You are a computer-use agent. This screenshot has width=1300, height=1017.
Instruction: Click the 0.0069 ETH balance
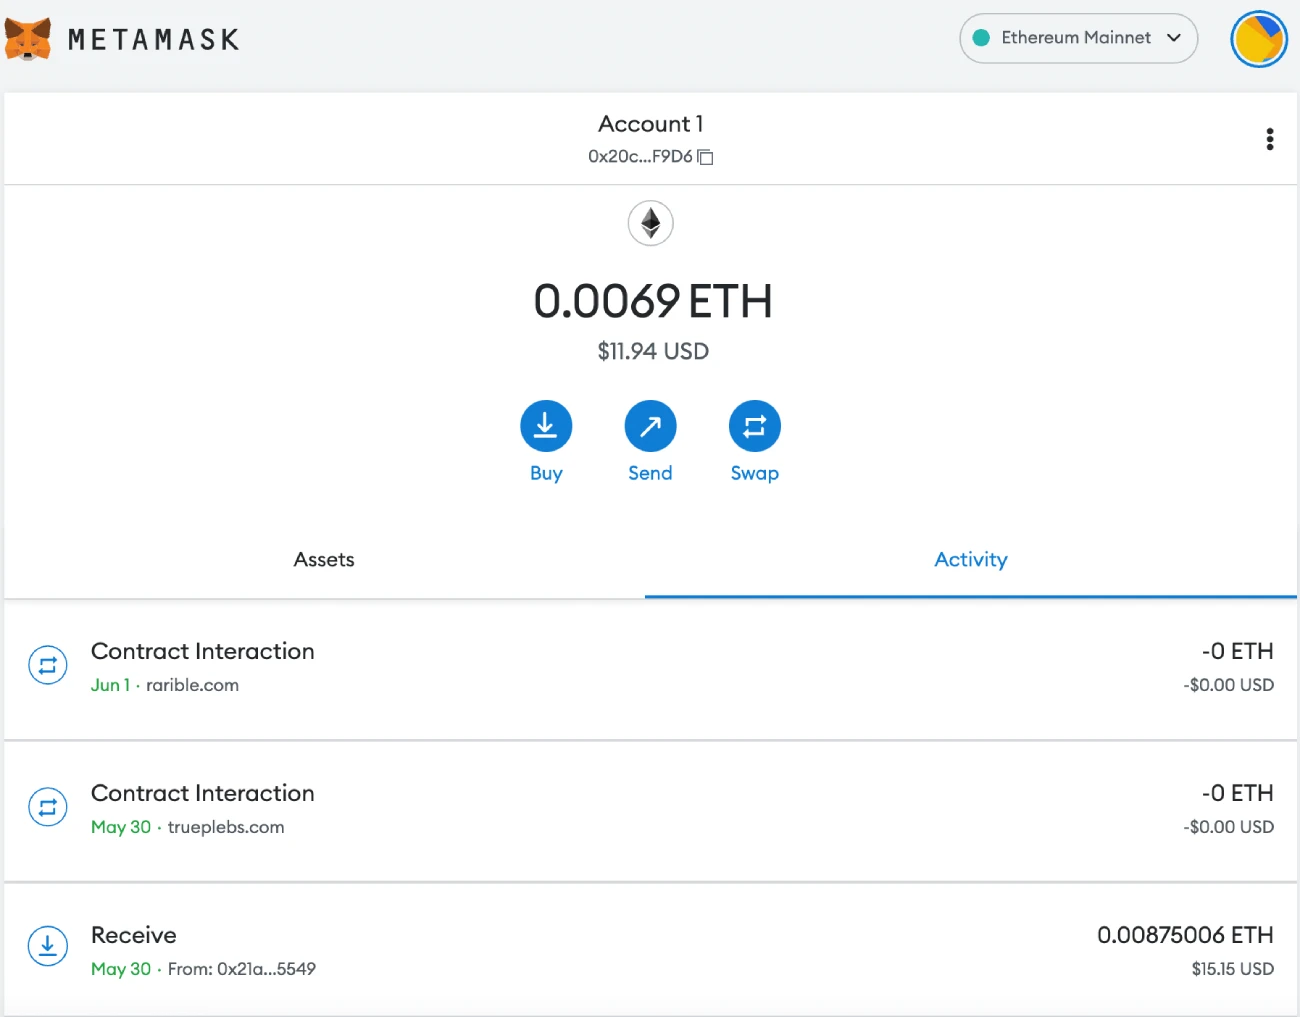coord(653,301)
